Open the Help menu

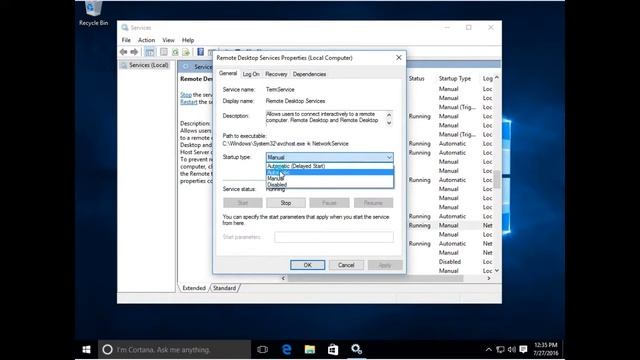188,40
